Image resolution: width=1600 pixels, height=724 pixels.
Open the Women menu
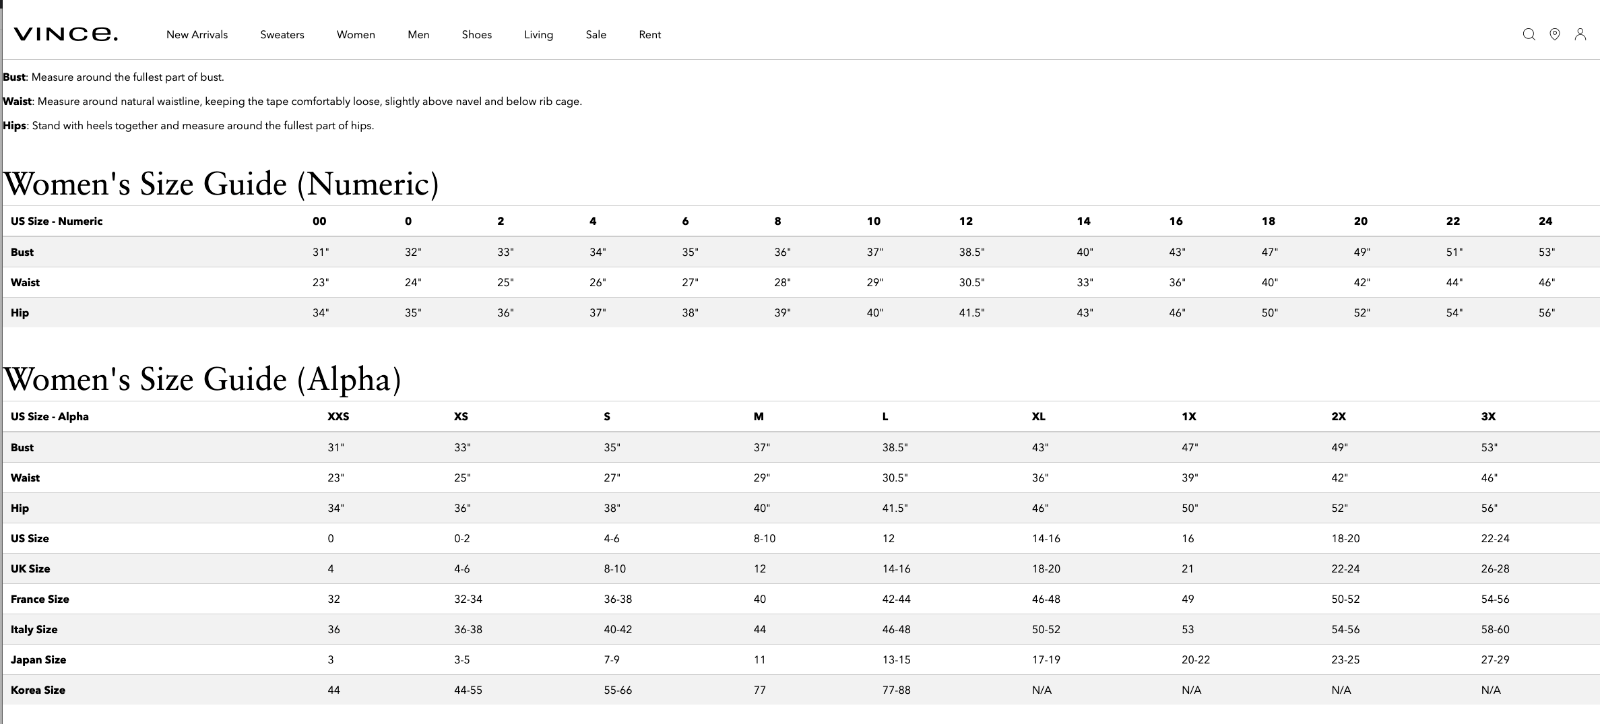(x=356, y=34)
